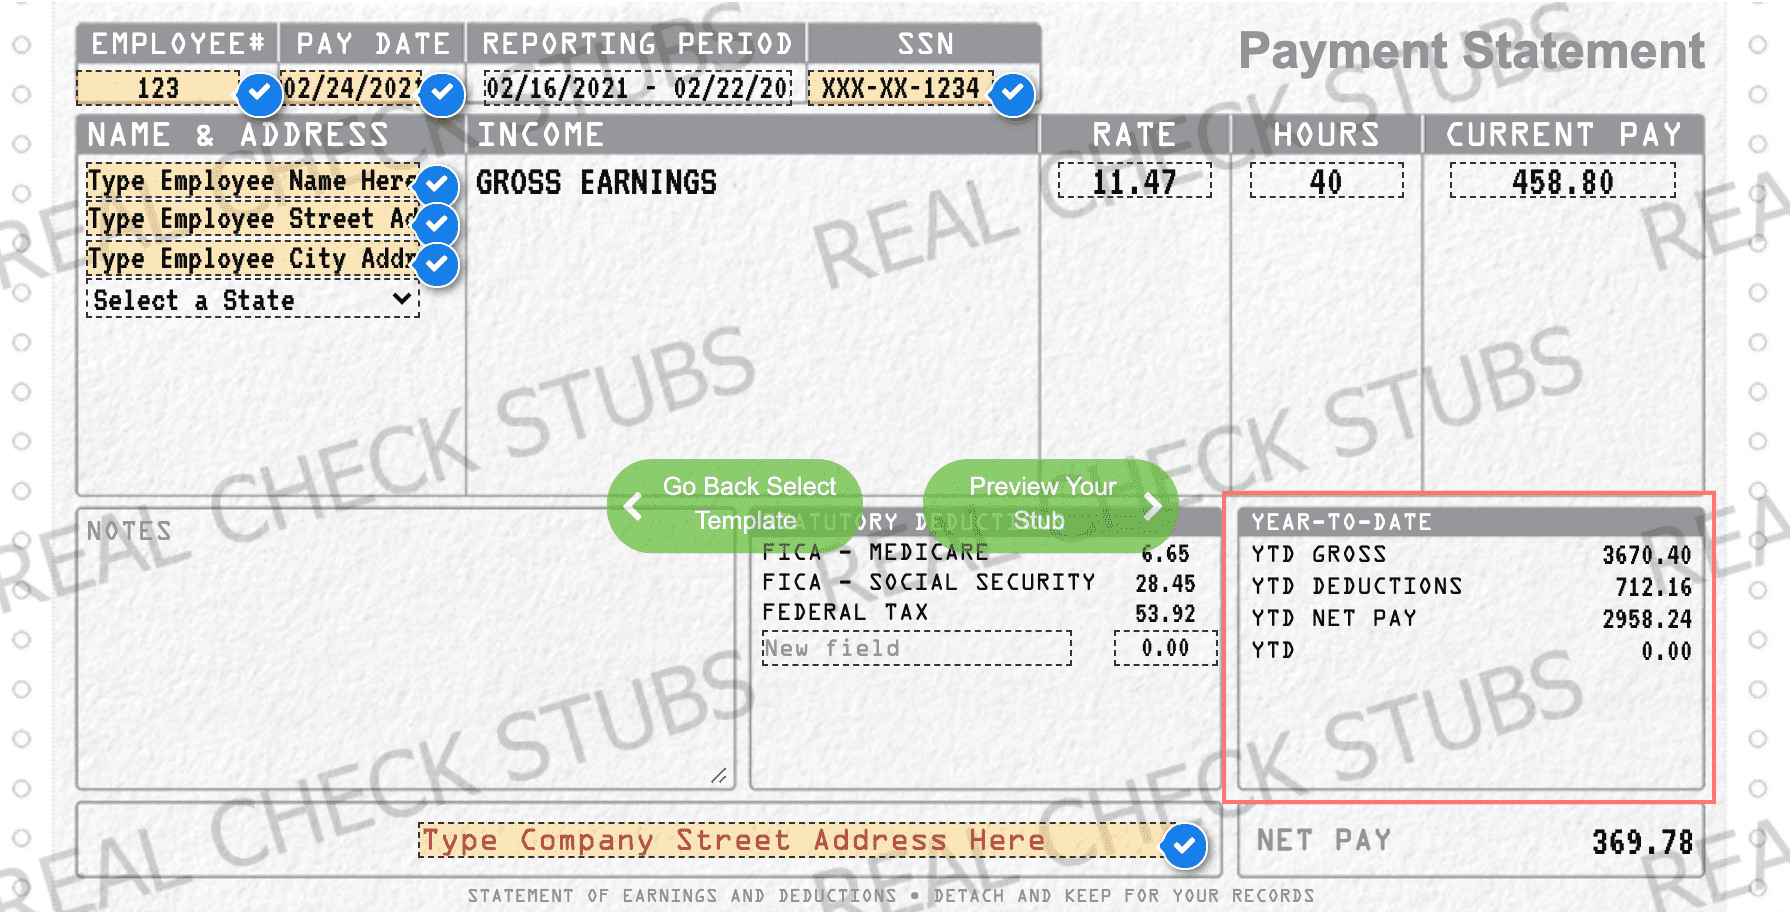Viewport: 1792px width, 912px height.
Task: Click the blue checkmark beside Employee# 123
Action: (259, 94)
